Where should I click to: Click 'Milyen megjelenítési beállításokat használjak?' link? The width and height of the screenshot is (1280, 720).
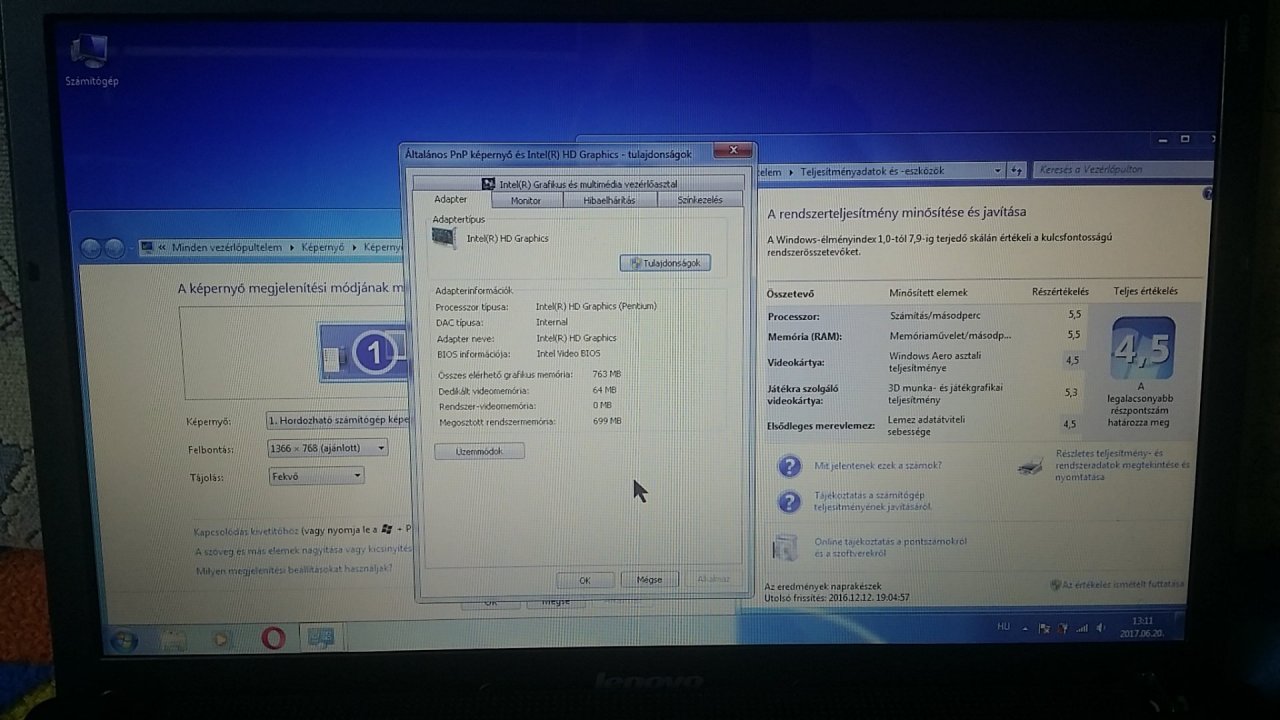(x=294, y=570)
